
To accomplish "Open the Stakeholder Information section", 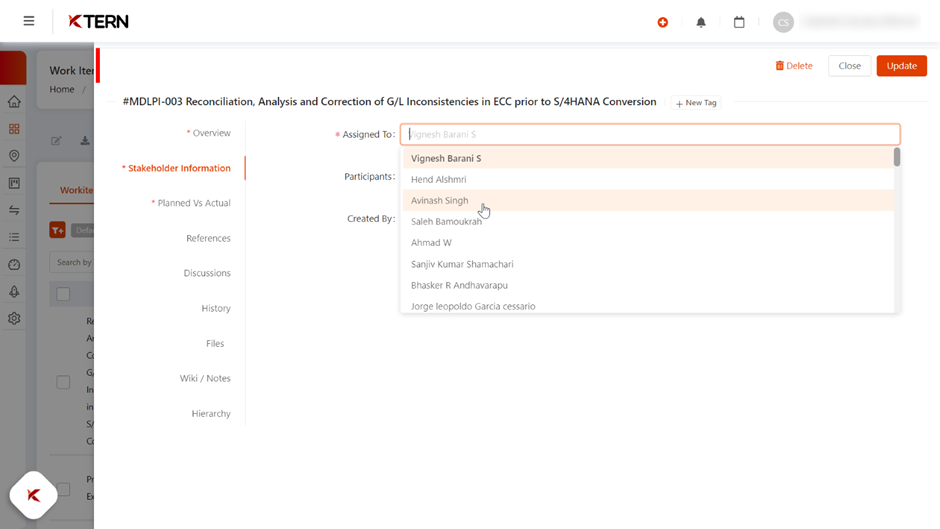I will pos(176,168).
